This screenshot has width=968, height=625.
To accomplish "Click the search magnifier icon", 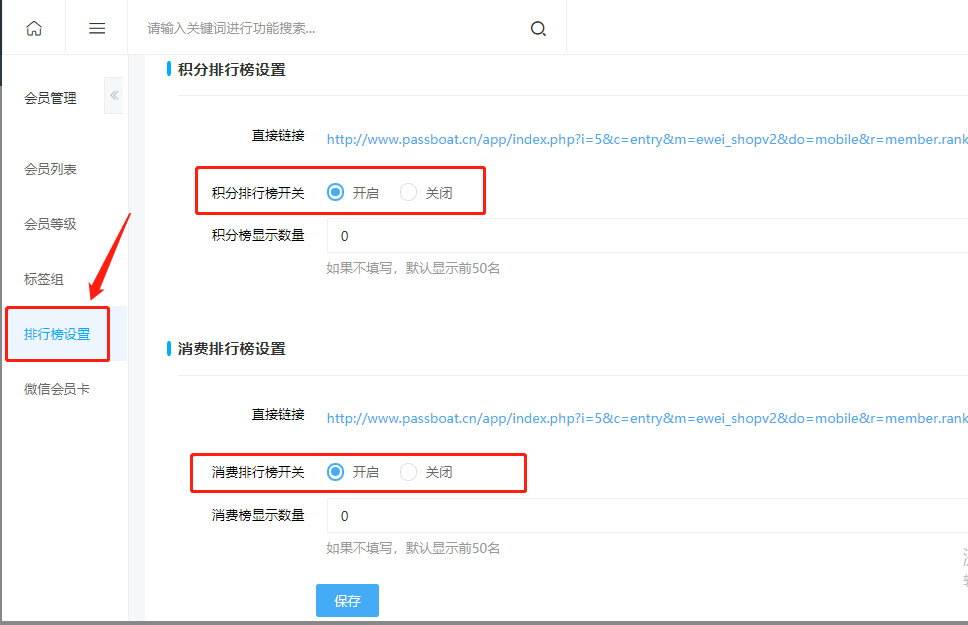I will coord(538,28).
